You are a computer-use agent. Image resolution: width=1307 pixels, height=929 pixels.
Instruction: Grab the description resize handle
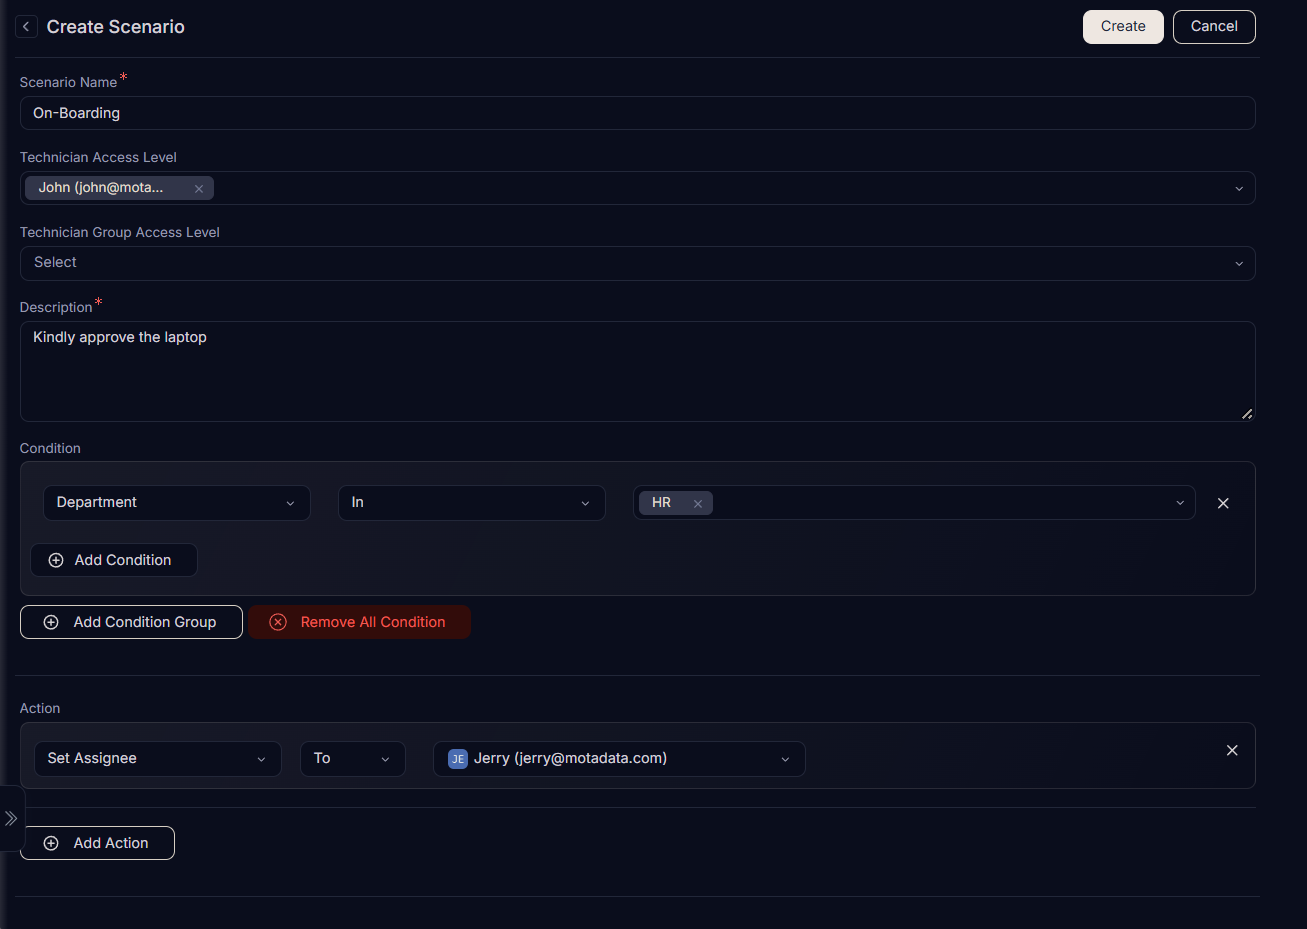[x=1247, y=413]
